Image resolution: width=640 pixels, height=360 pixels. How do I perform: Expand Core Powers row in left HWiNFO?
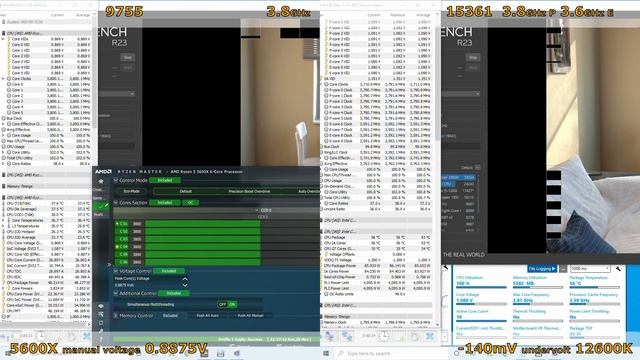coord(3,288)
